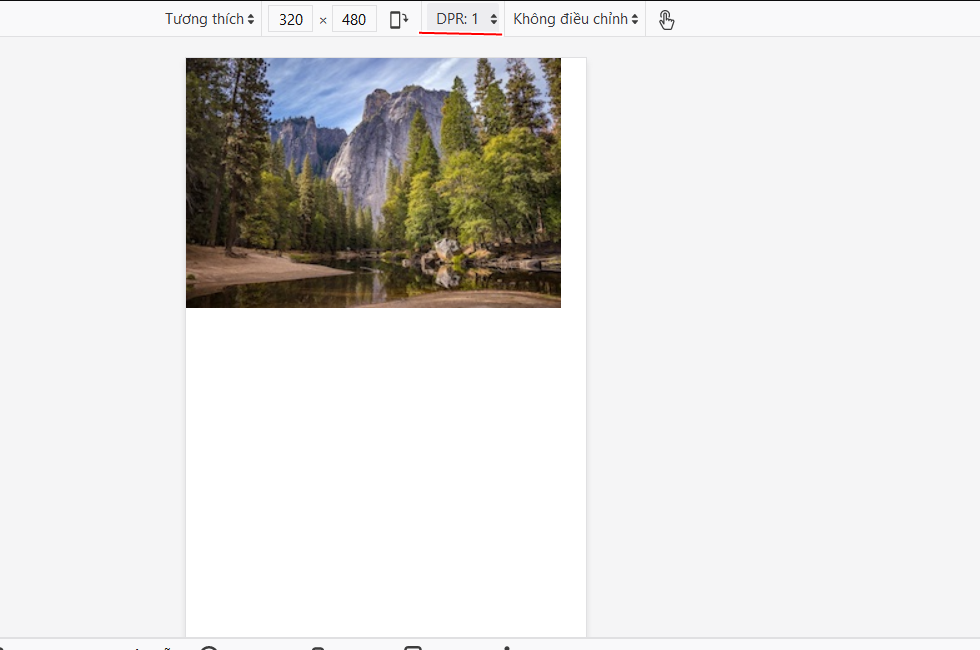Click the sandy riverbank in the photo
The image size is (980, 650).
[x=240, y=267]
